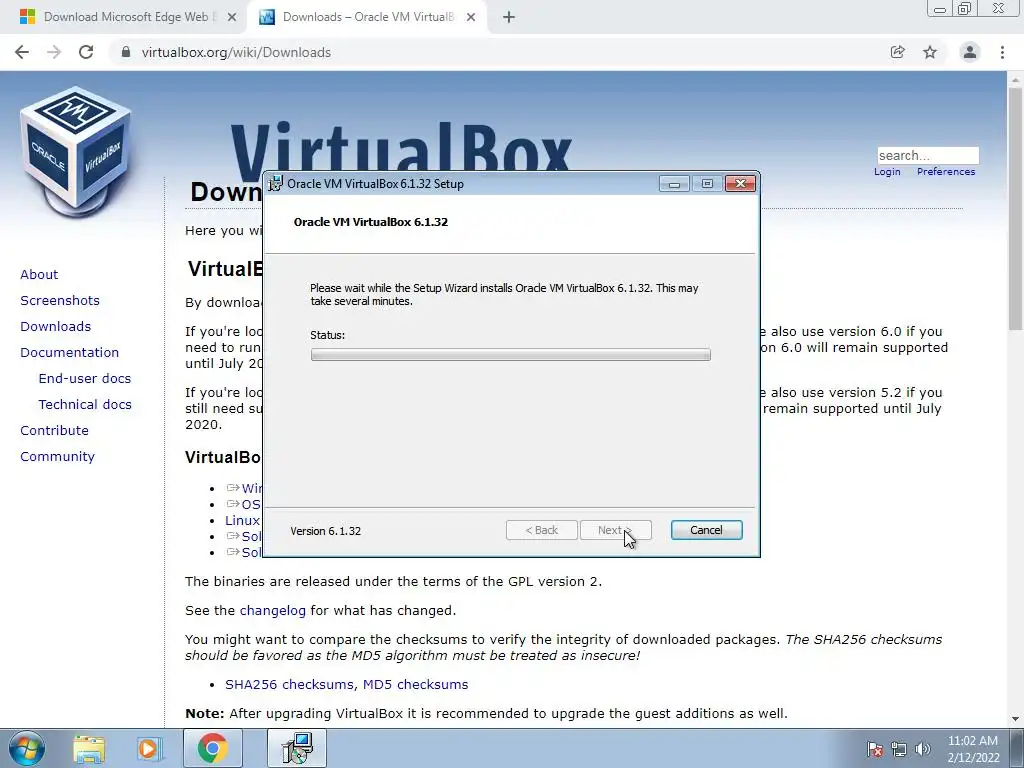Open the SHA256 checksums link
1024x768 pixels.
point(291,684)
